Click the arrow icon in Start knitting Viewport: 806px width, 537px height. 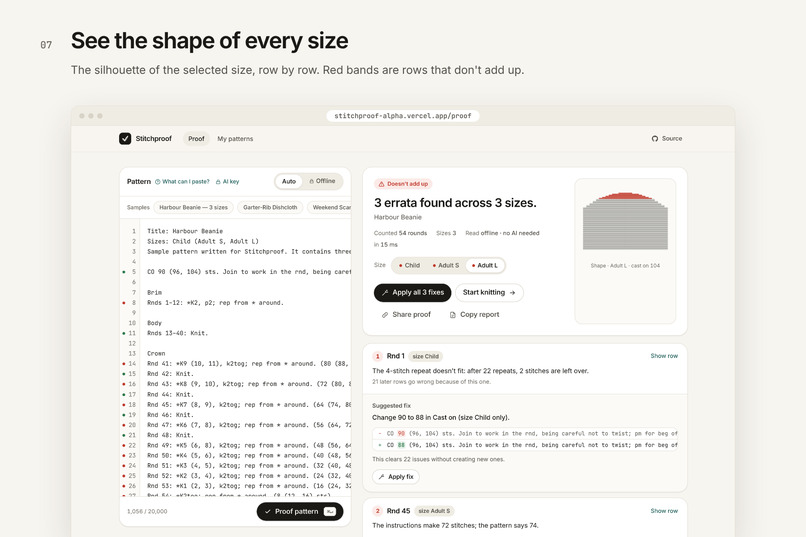(512, 292)
